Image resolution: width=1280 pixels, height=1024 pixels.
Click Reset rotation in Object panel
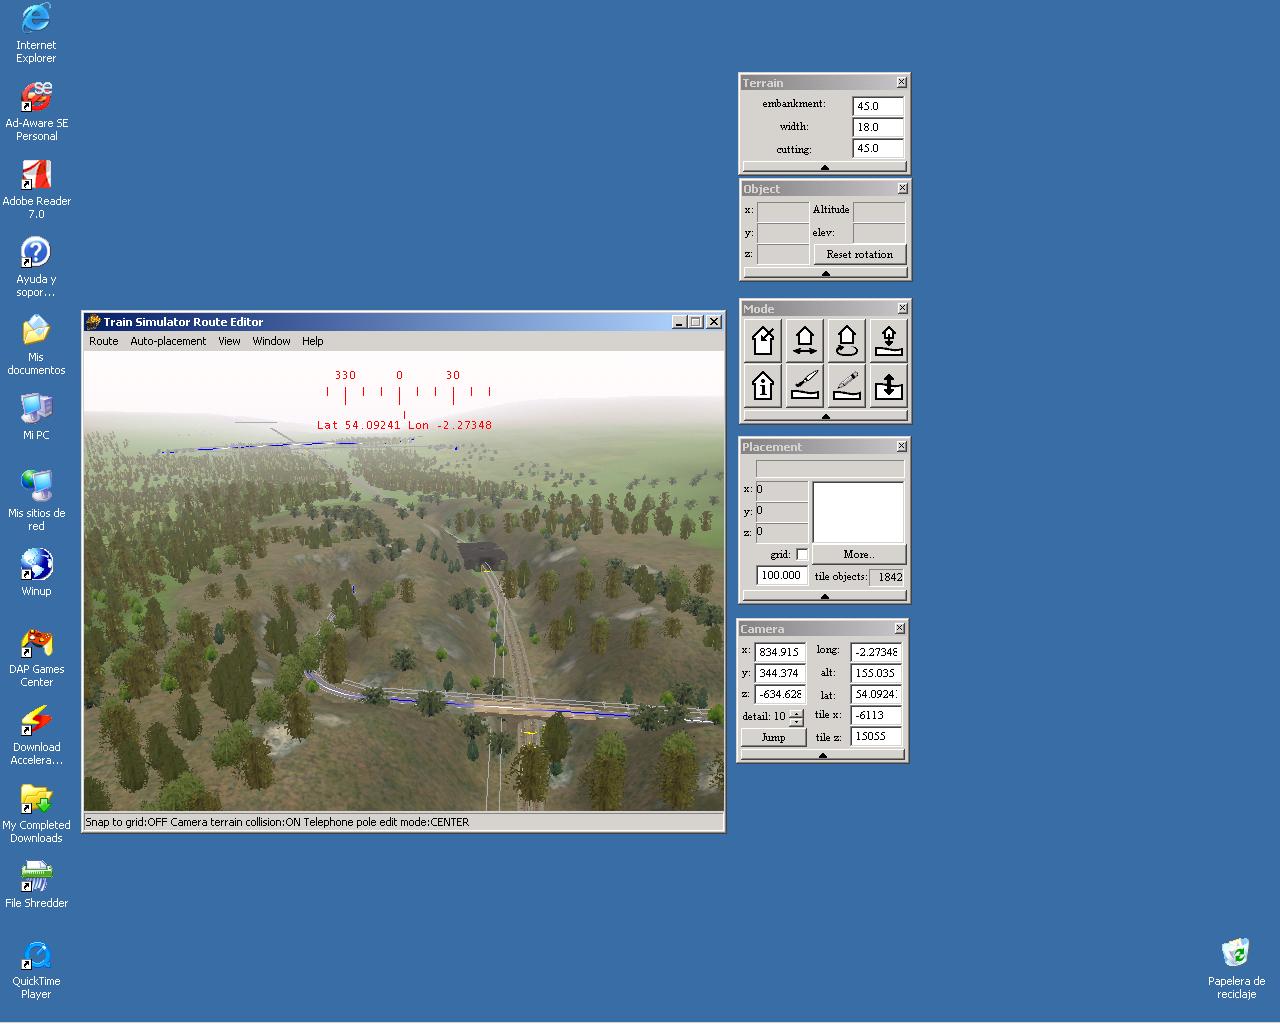coord(859,254)
